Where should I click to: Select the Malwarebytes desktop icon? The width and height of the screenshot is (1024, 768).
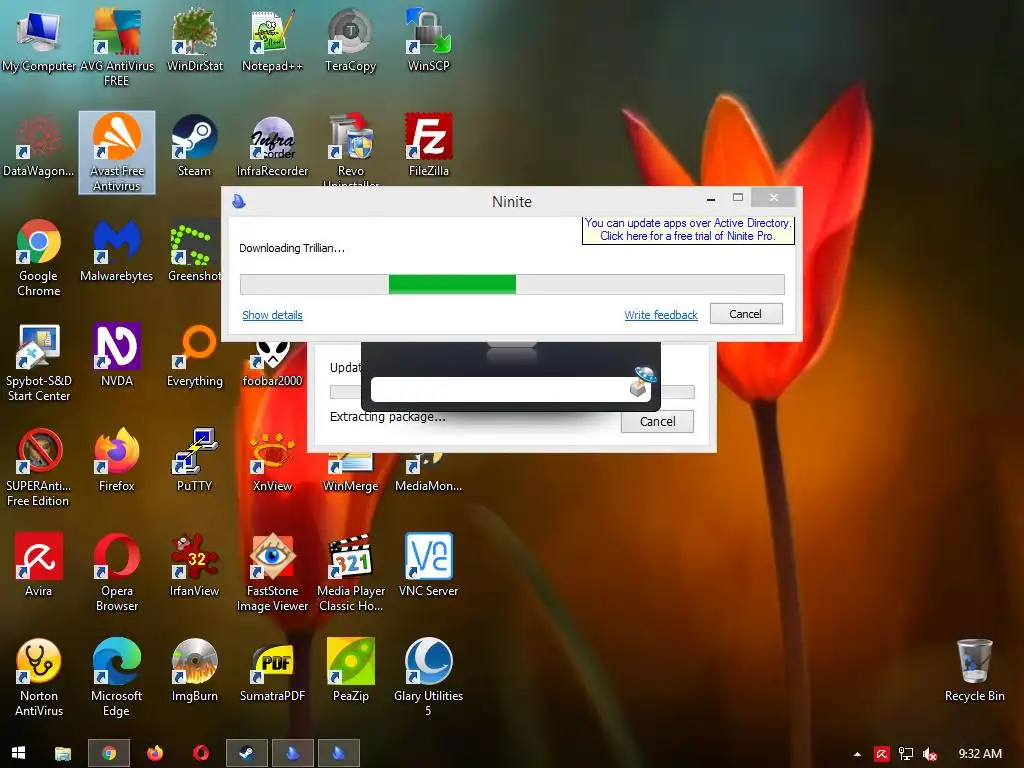pos(116,251)
